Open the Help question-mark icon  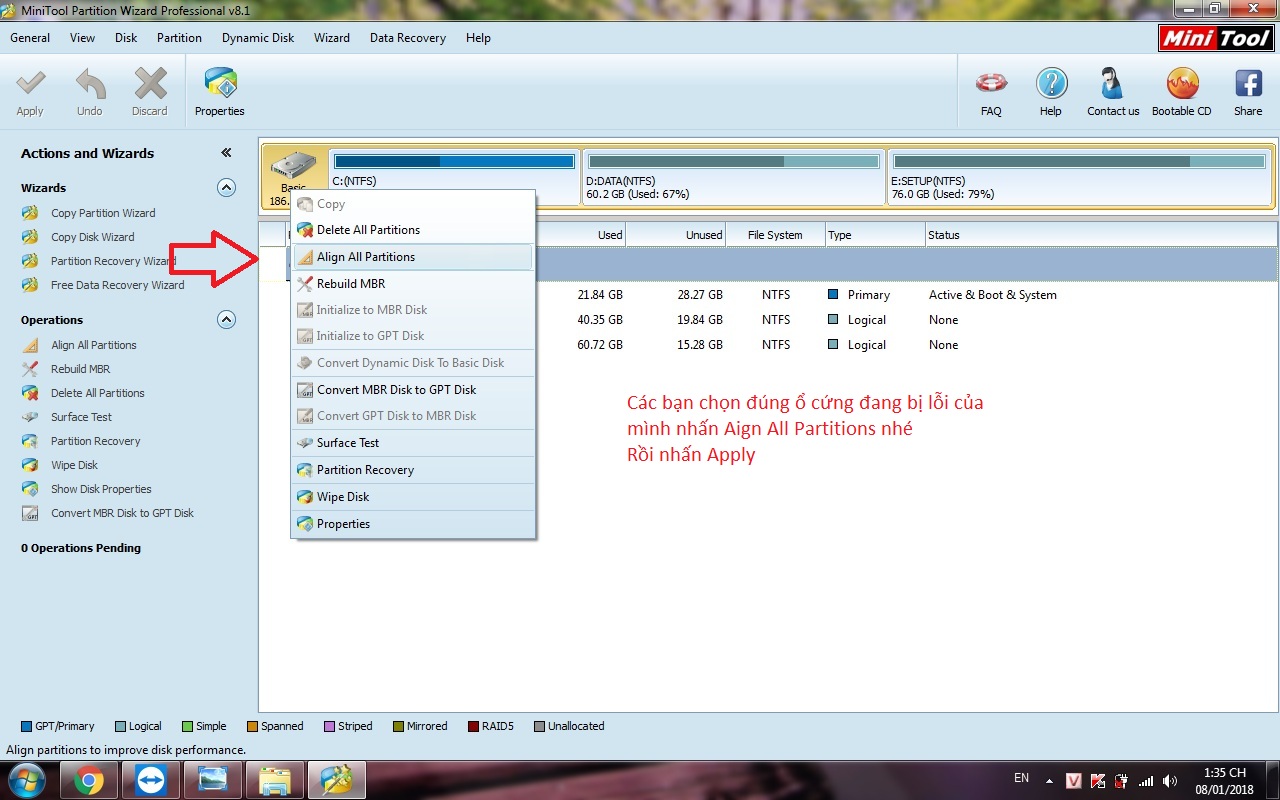tap(1051, 92)
